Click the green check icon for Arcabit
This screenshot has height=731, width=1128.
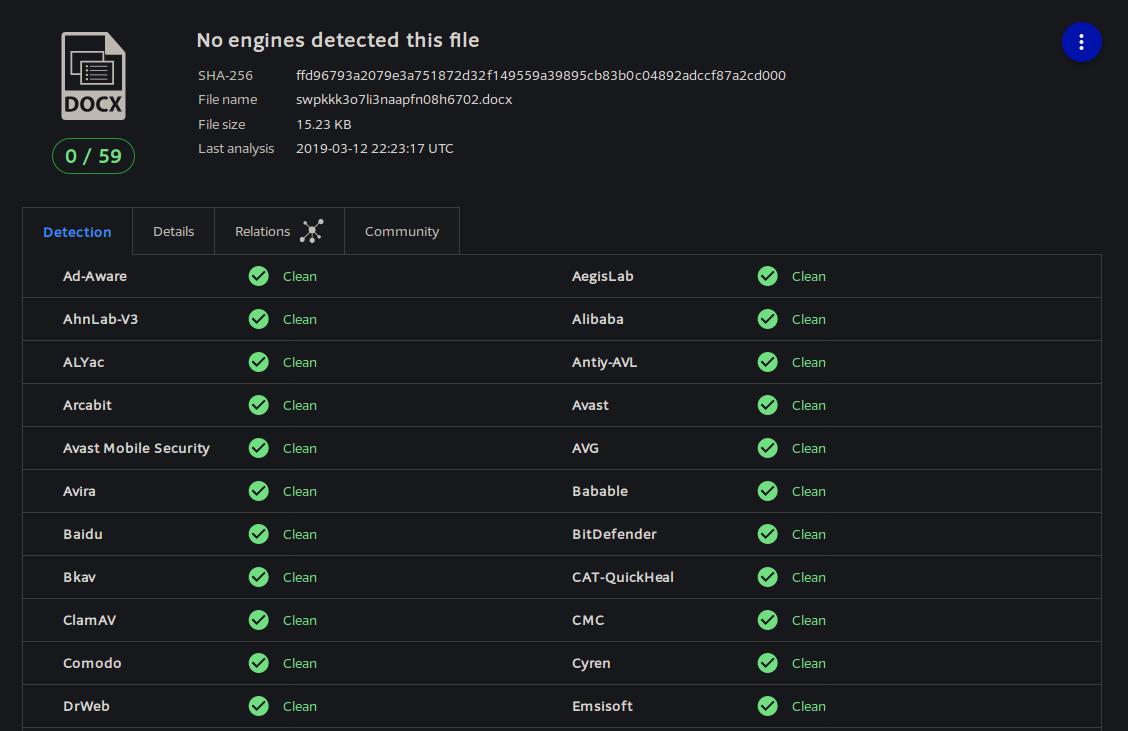[259, 405]
